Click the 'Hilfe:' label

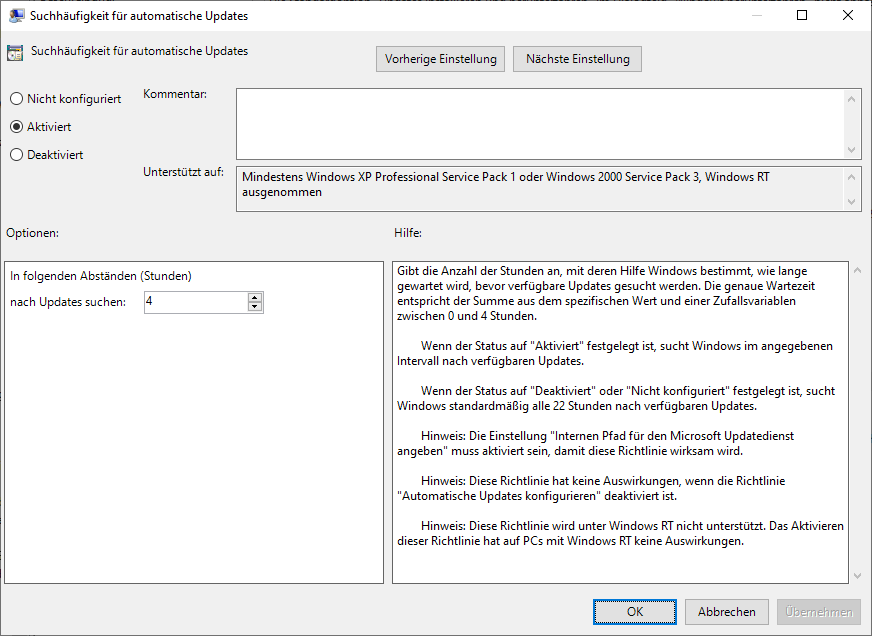(x=408, y=233)
